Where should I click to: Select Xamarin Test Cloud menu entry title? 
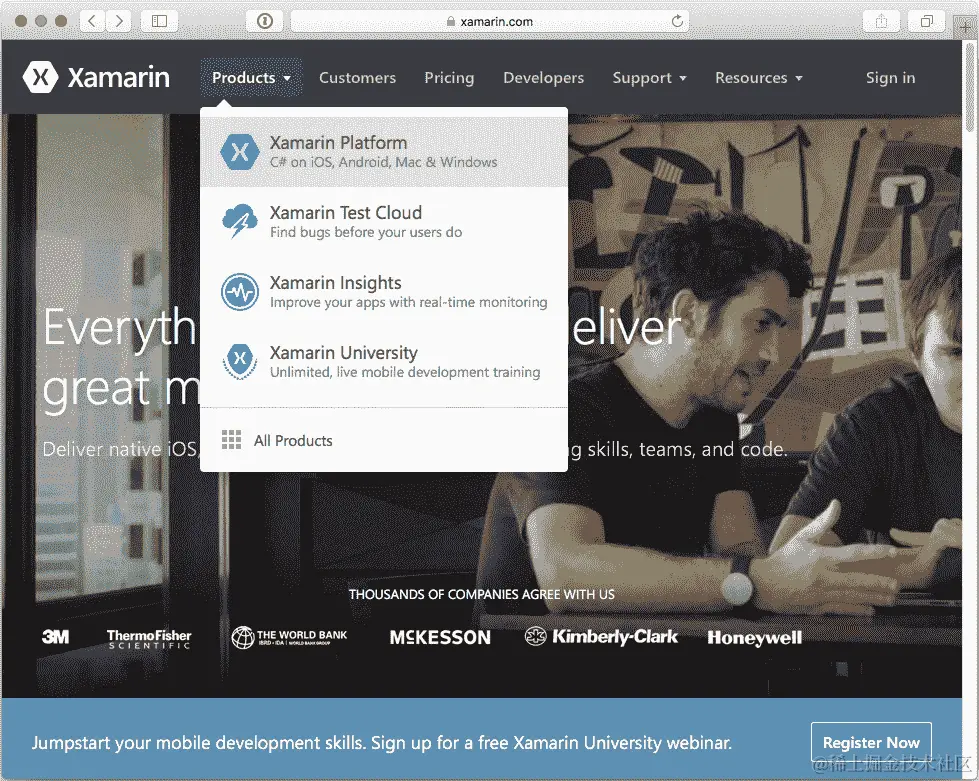coord(346,212)
